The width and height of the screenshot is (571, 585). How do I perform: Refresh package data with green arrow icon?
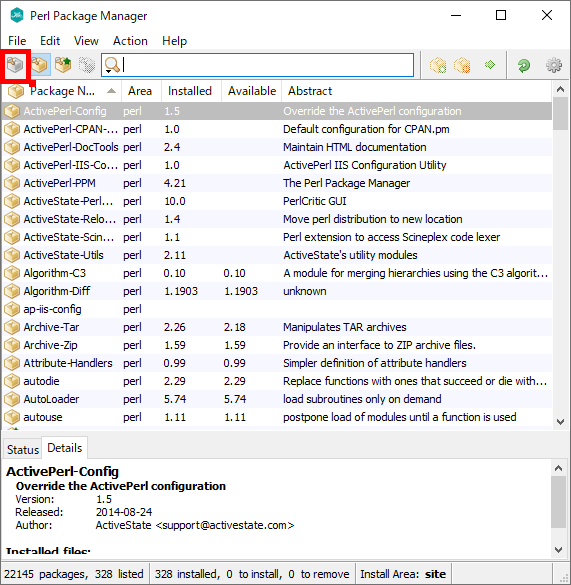tap(524, 65)
